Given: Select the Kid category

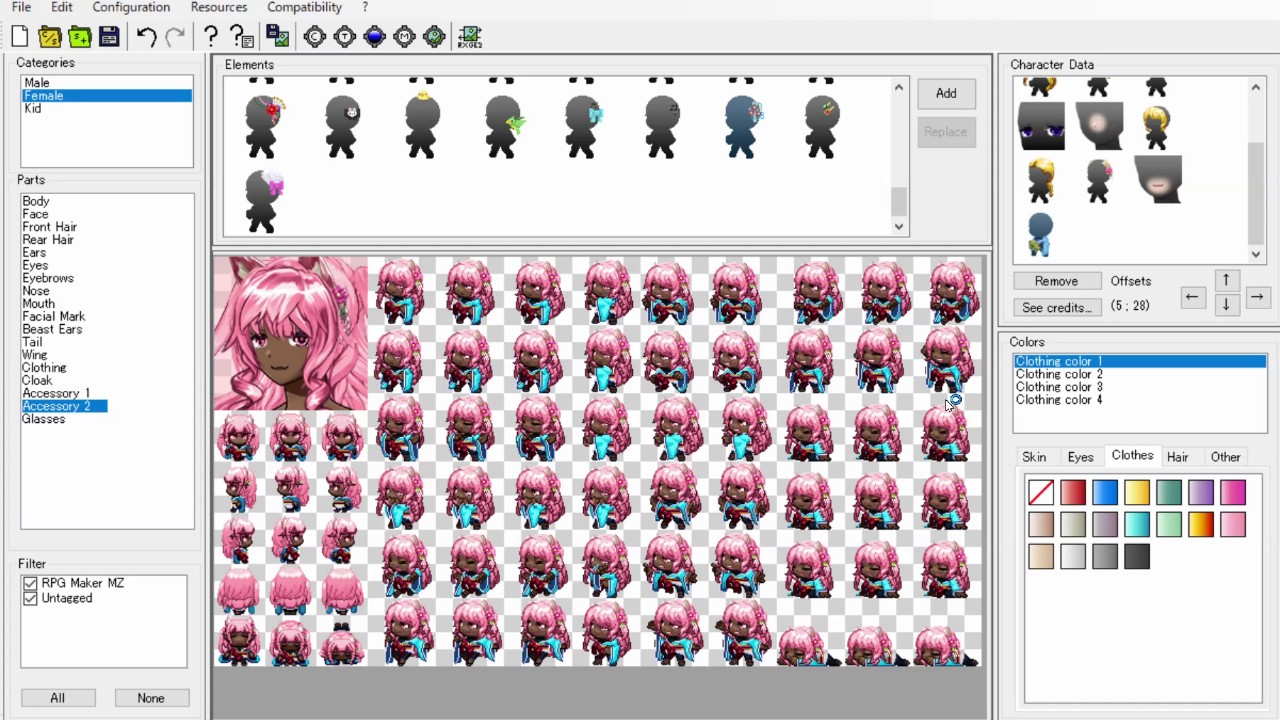Looking at the screenshot, I should click(x=33, y=108).
